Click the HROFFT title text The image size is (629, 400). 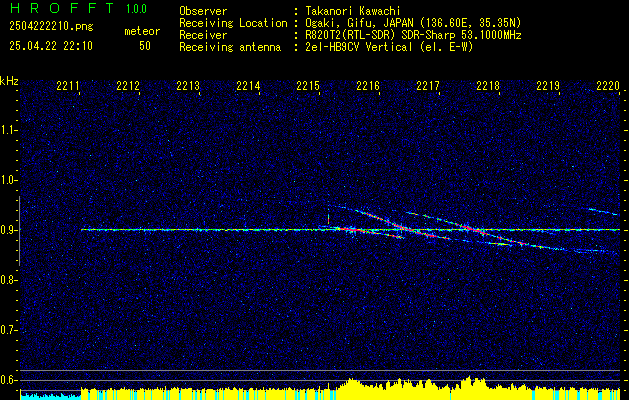pos(62,8)
